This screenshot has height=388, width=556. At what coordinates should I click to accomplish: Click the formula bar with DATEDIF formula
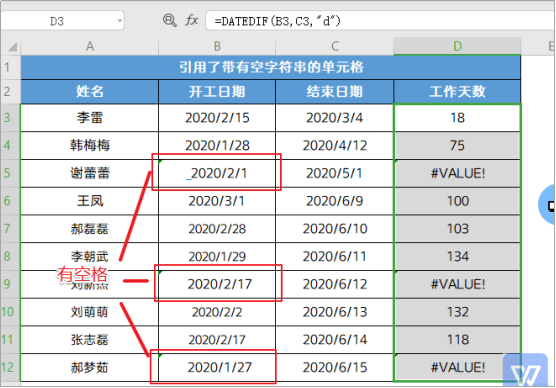379,21
